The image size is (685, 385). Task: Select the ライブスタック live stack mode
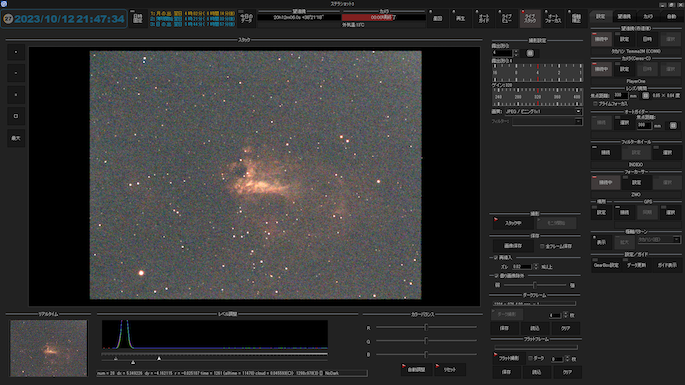(x=530, y=18)
